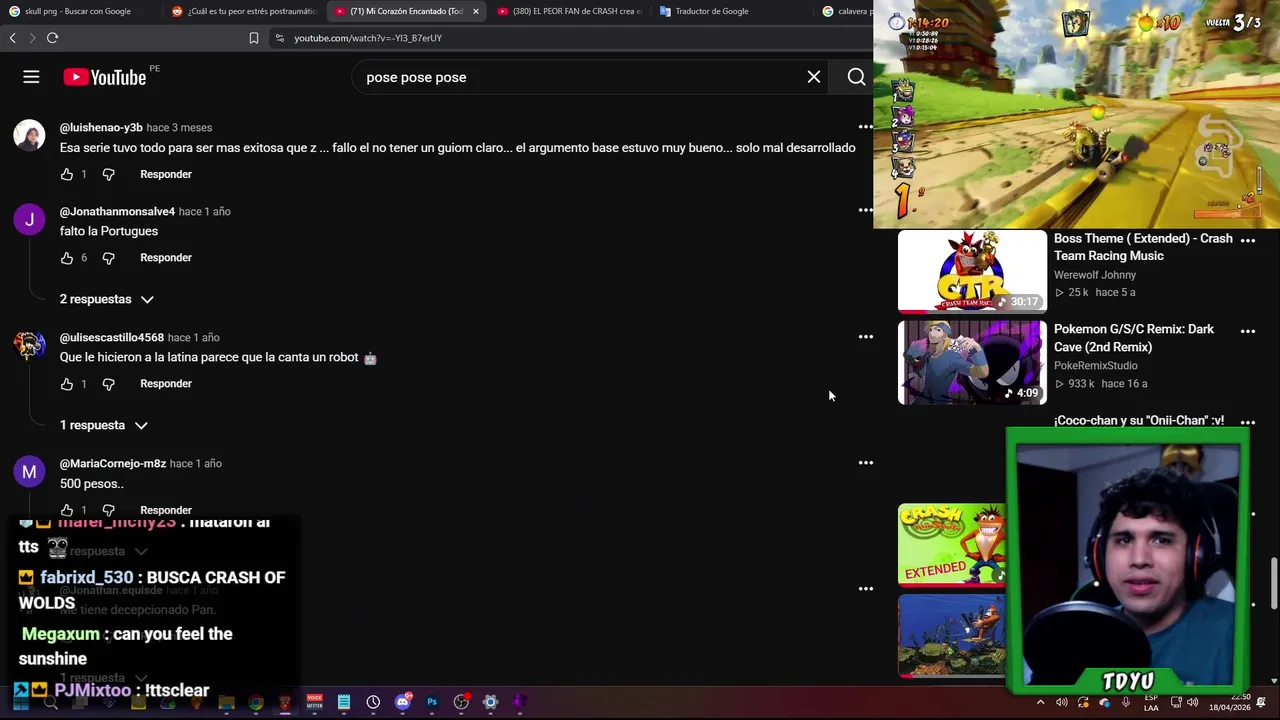
Task: Open Brave browser from the taskbar
Action: pyautogui.click(x=285, y=703)
